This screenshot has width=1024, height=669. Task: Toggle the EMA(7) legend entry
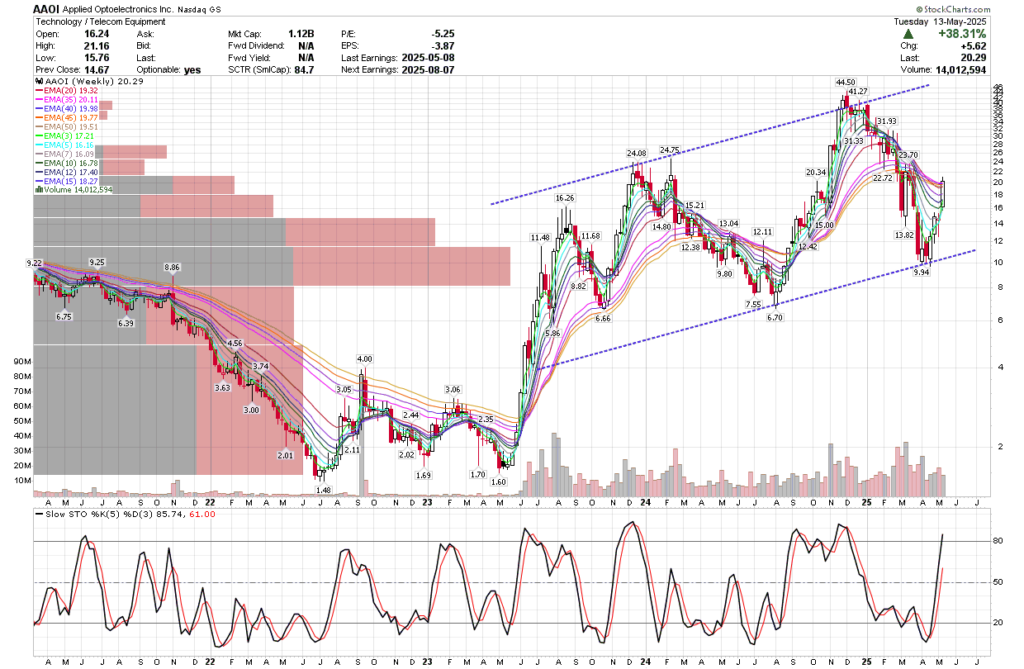(68, 153)
